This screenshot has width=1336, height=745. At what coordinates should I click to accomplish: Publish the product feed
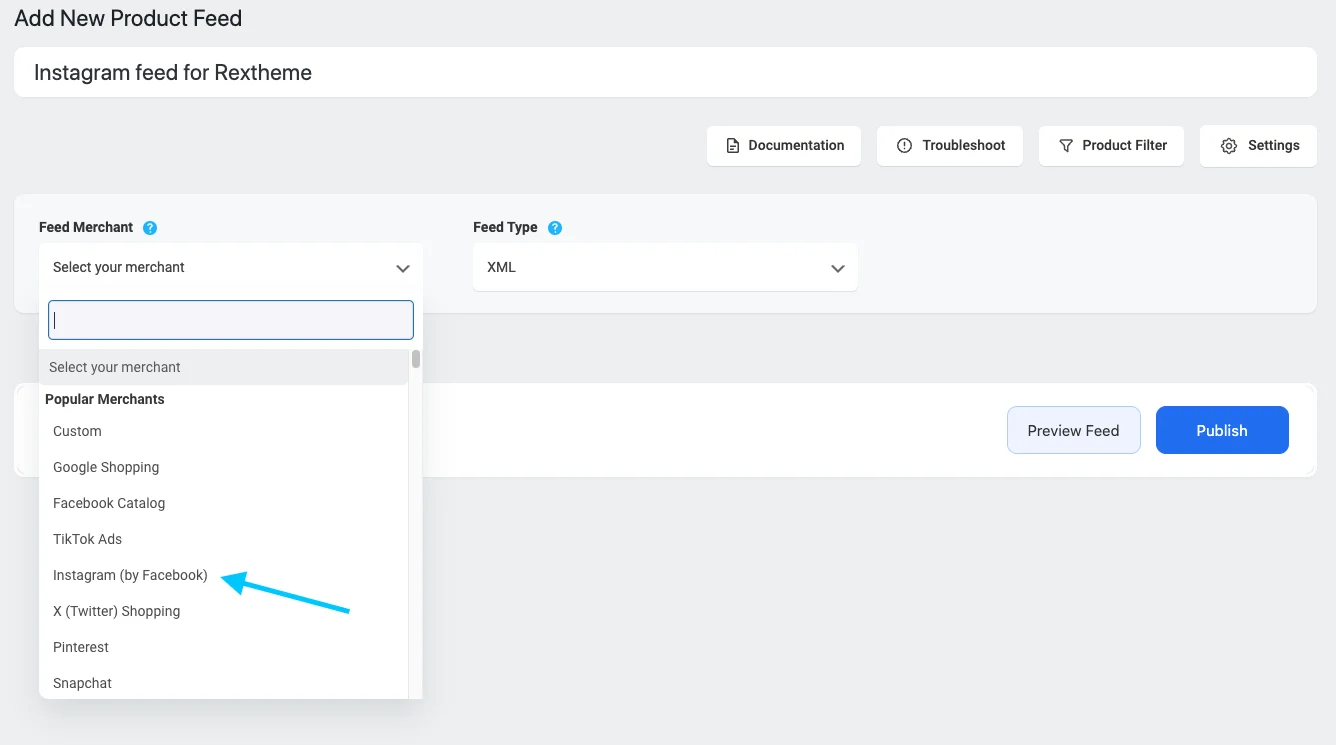[x=1222, y=430]
